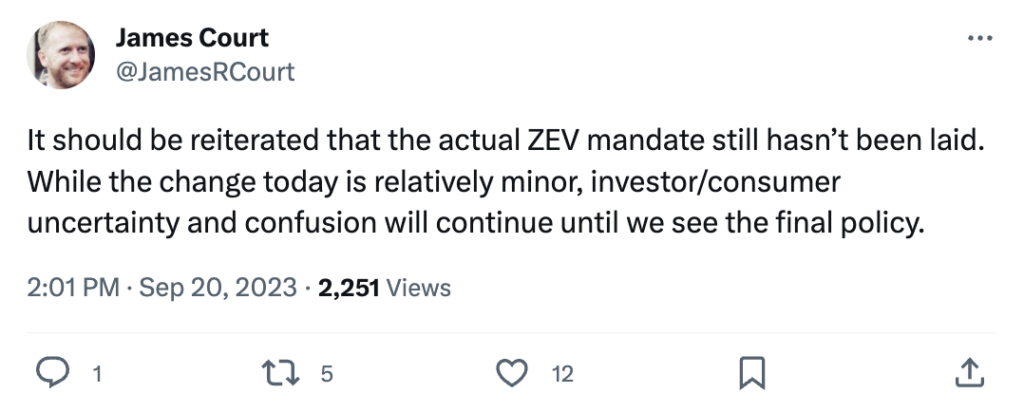Bookmark this tweet
Screen dimensions: 1024x412
point(750,374)
